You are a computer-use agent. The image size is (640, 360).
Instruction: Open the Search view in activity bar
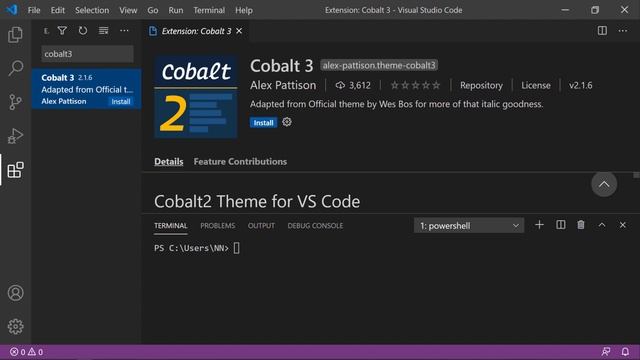tap(16, 68)
